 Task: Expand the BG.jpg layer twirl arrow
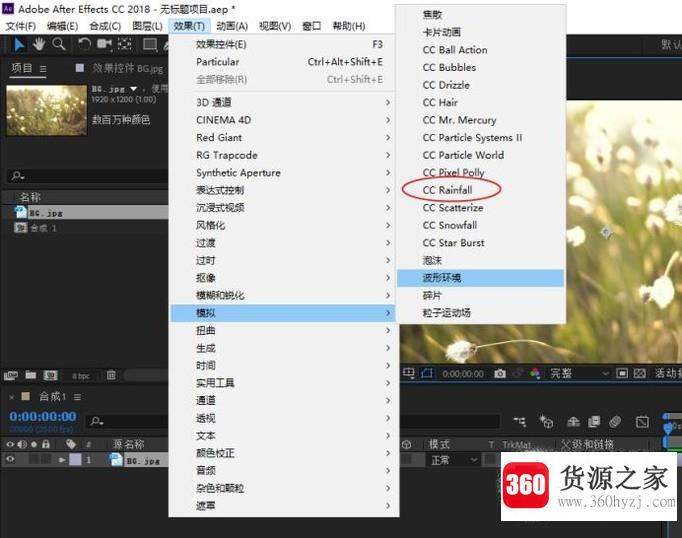coord(62,460)
